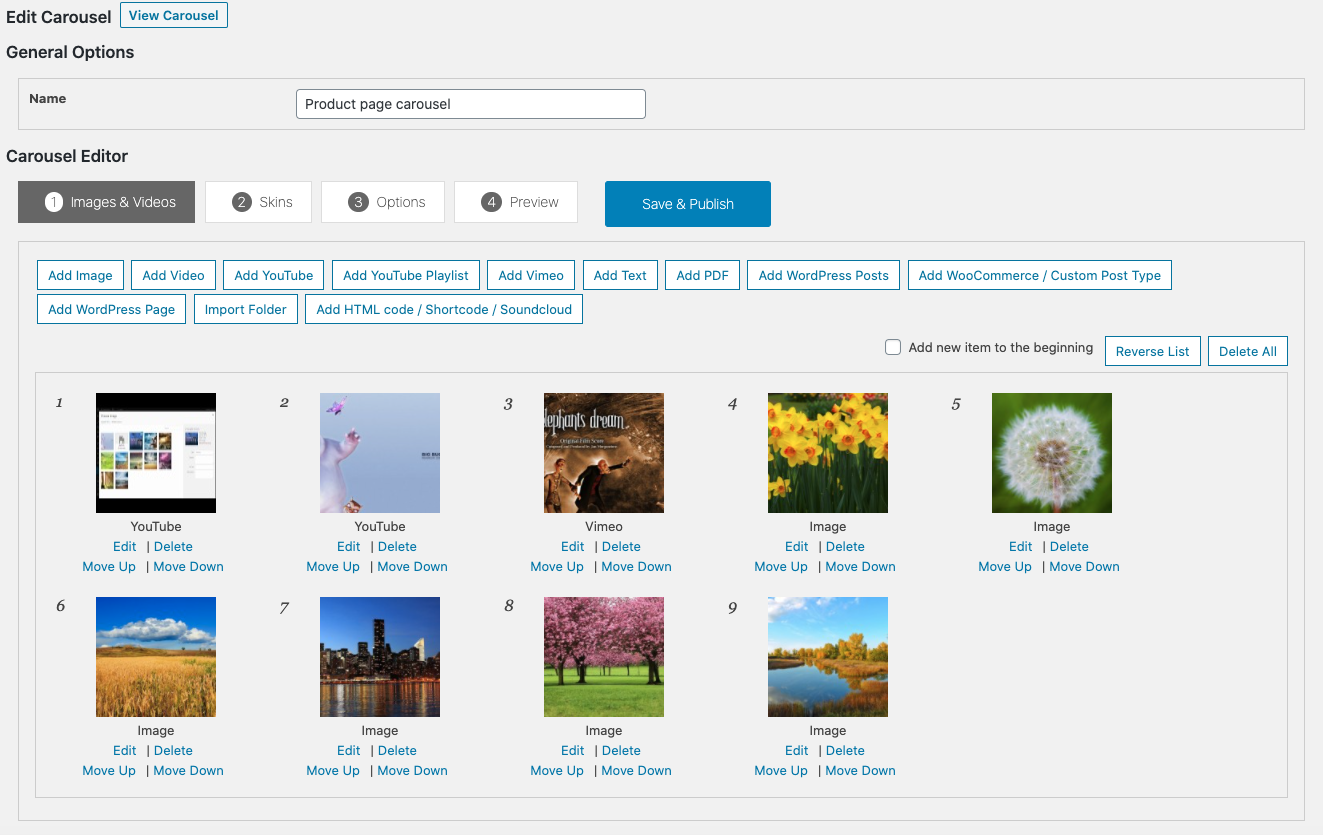Click the cherry blossom trees thumbnail
Viewport: 1323px width, 835px height.
click(603, 657)
